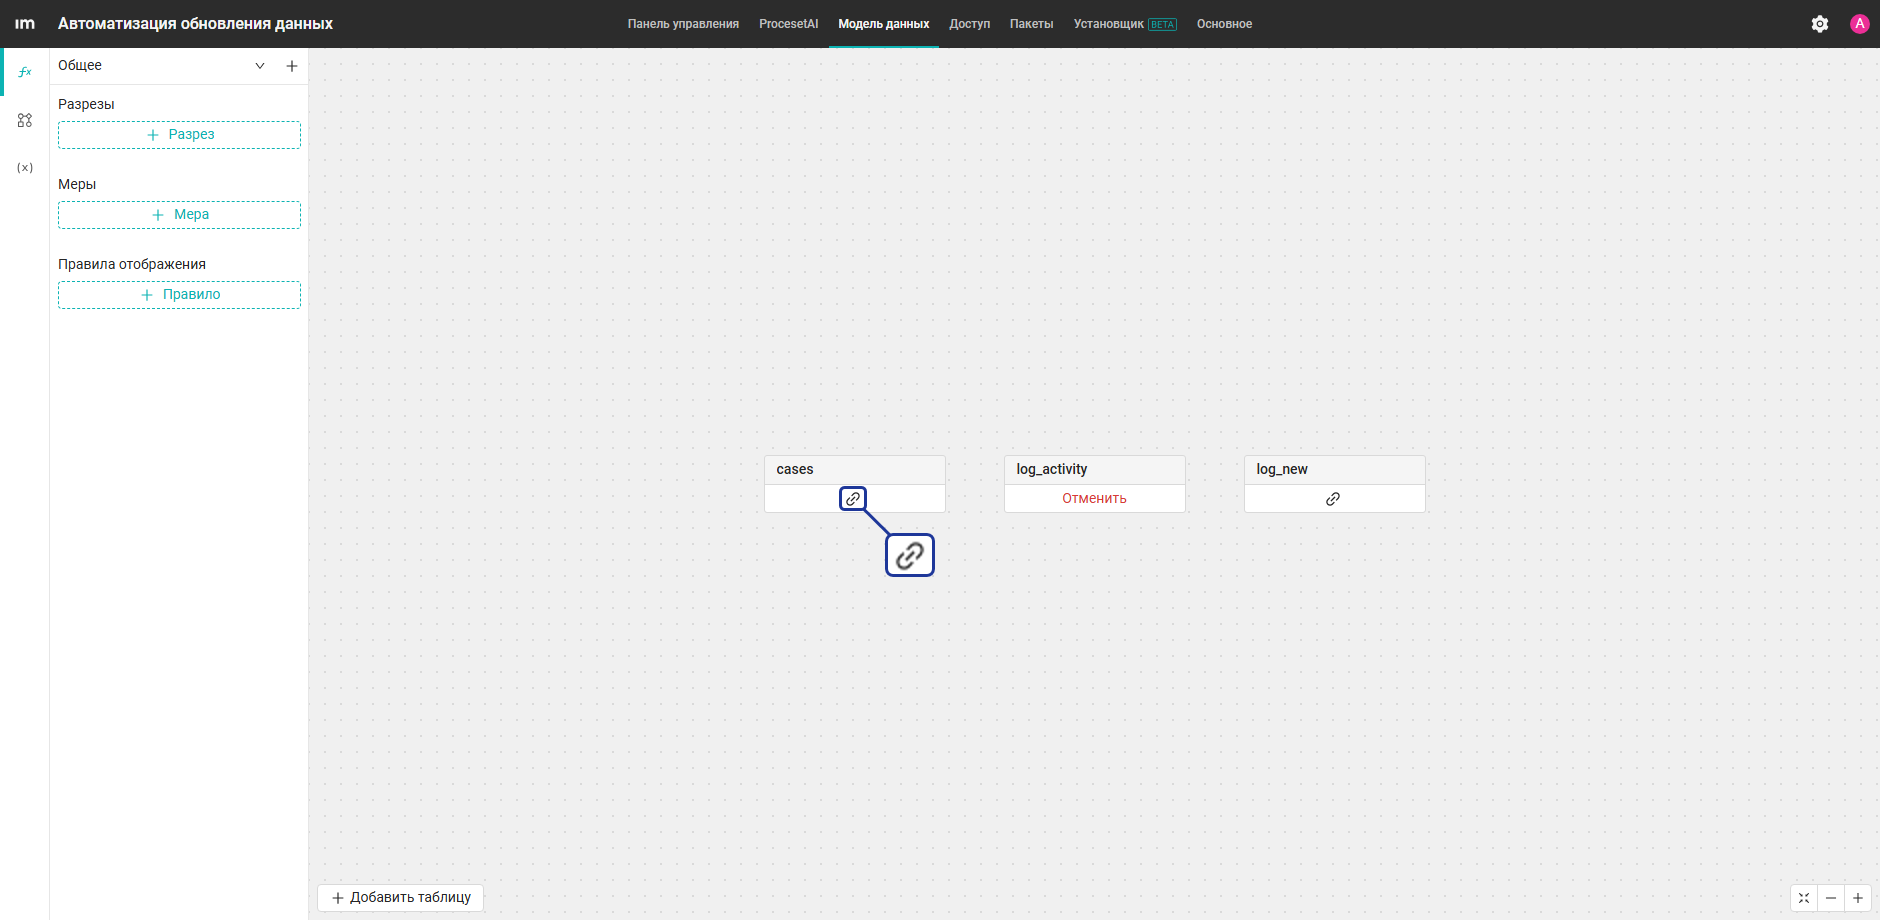The image size is (1880, 920).
Task: Zoom in the canvas with plus
Action: [x=1858, y=898]
